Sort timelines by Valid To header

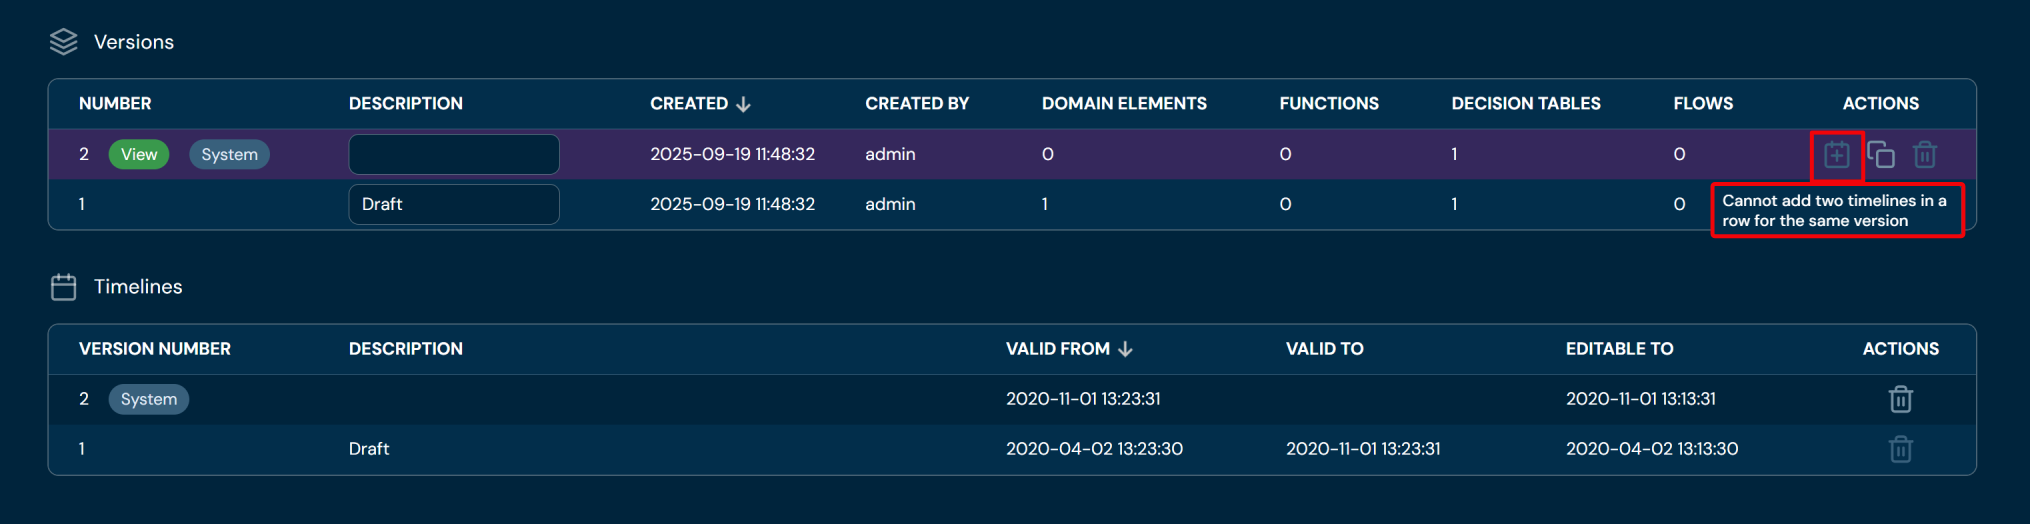(x=1324, y=349)
